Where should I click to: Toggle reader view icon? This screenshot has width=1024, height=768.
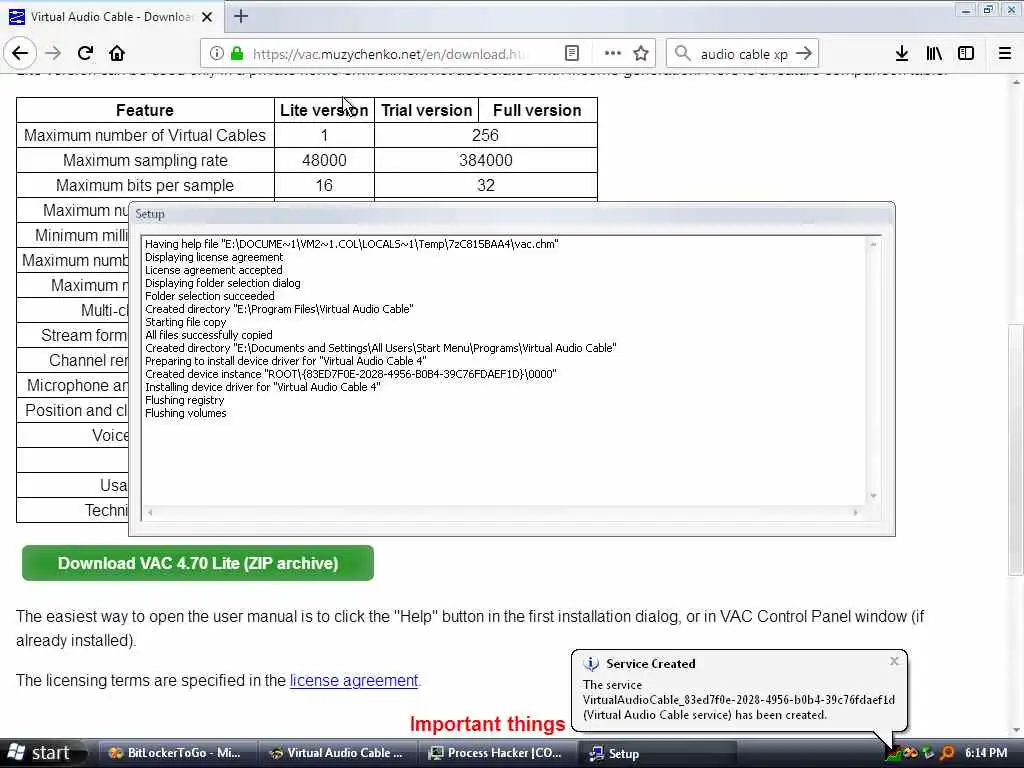(571, 54)
